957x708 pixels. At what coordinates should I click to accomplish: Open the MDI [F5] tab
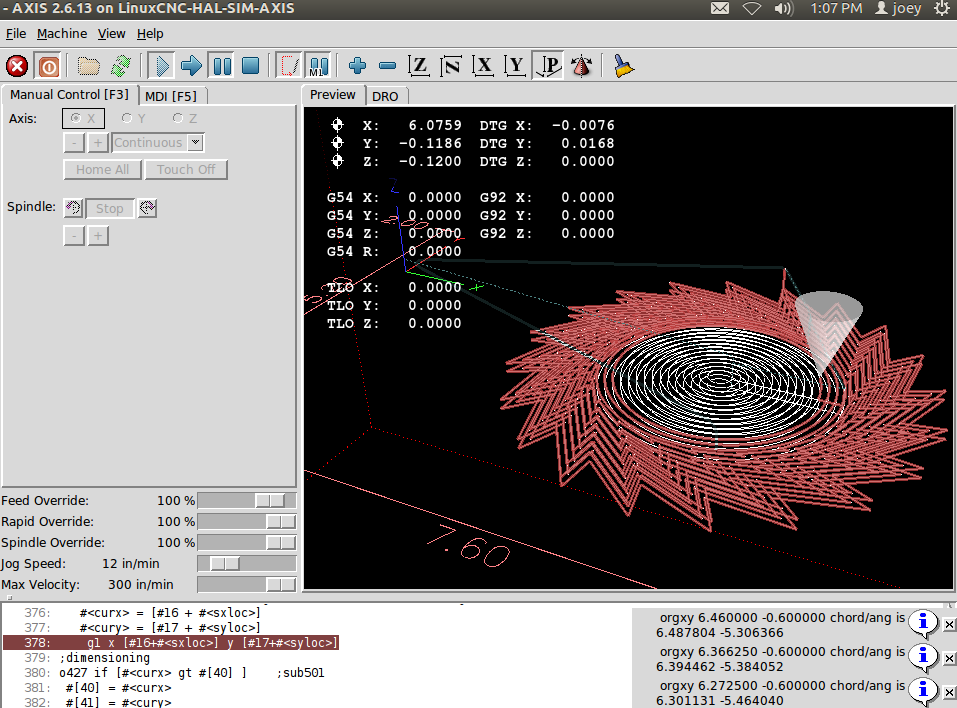[x=171, y=96]
